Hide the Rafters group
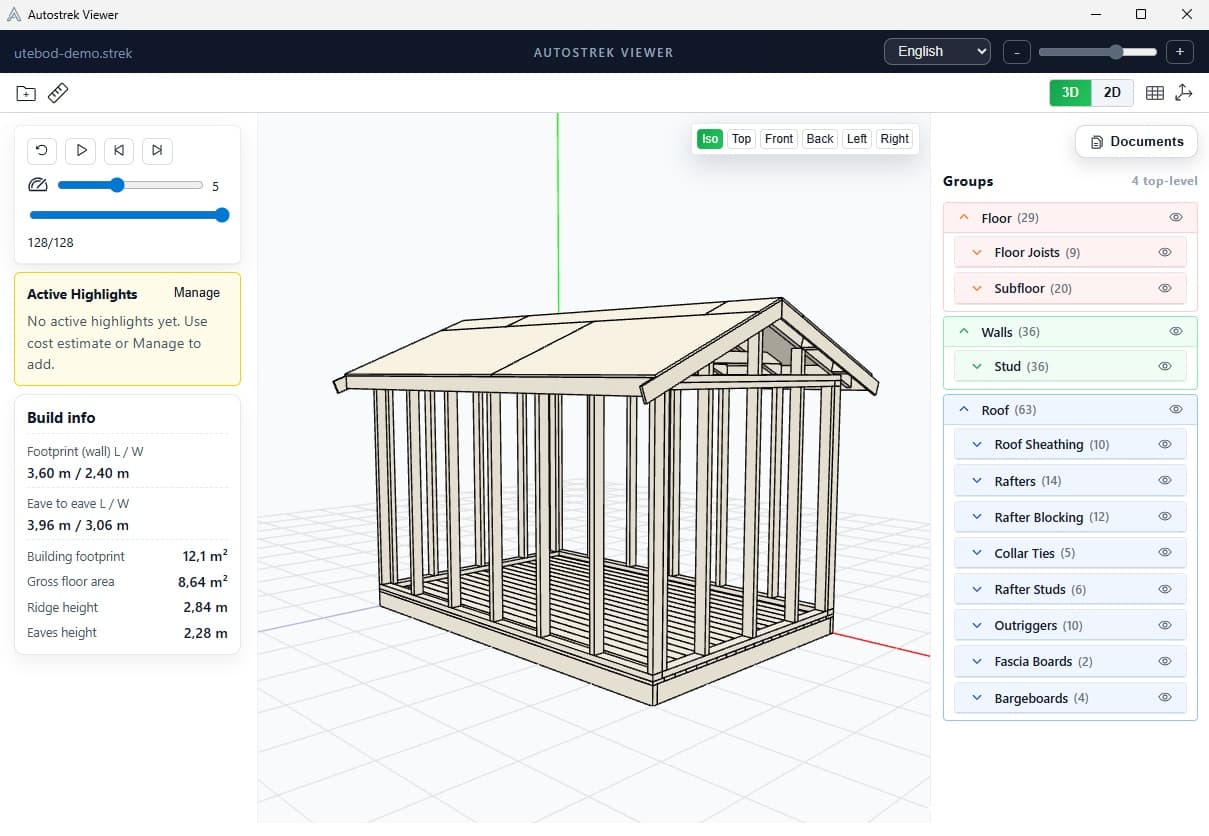This screenshot has height=836, width=1209. pos(1163,480)
